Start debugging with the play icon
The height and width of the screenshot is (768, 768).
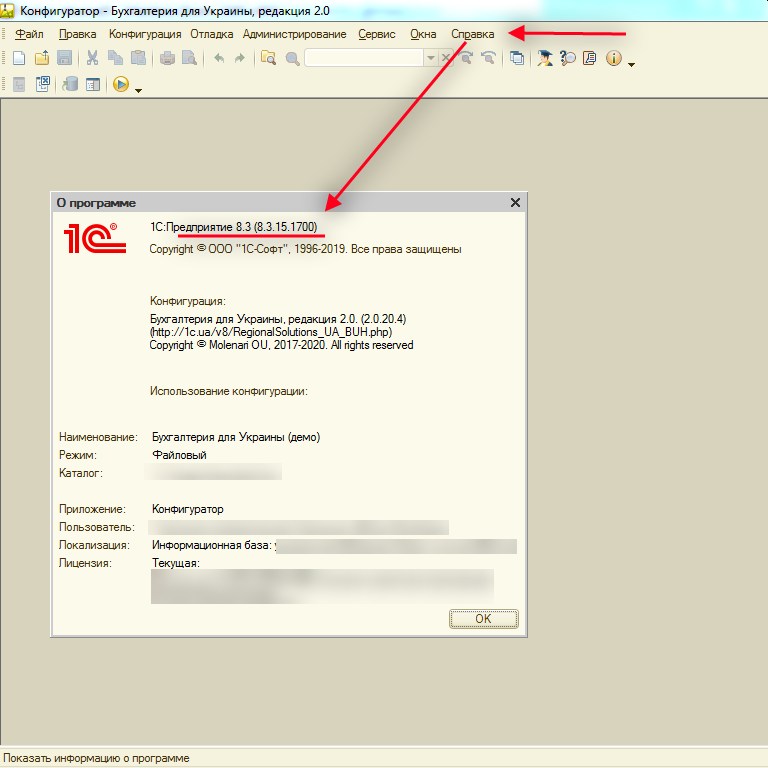coord(120,84)
